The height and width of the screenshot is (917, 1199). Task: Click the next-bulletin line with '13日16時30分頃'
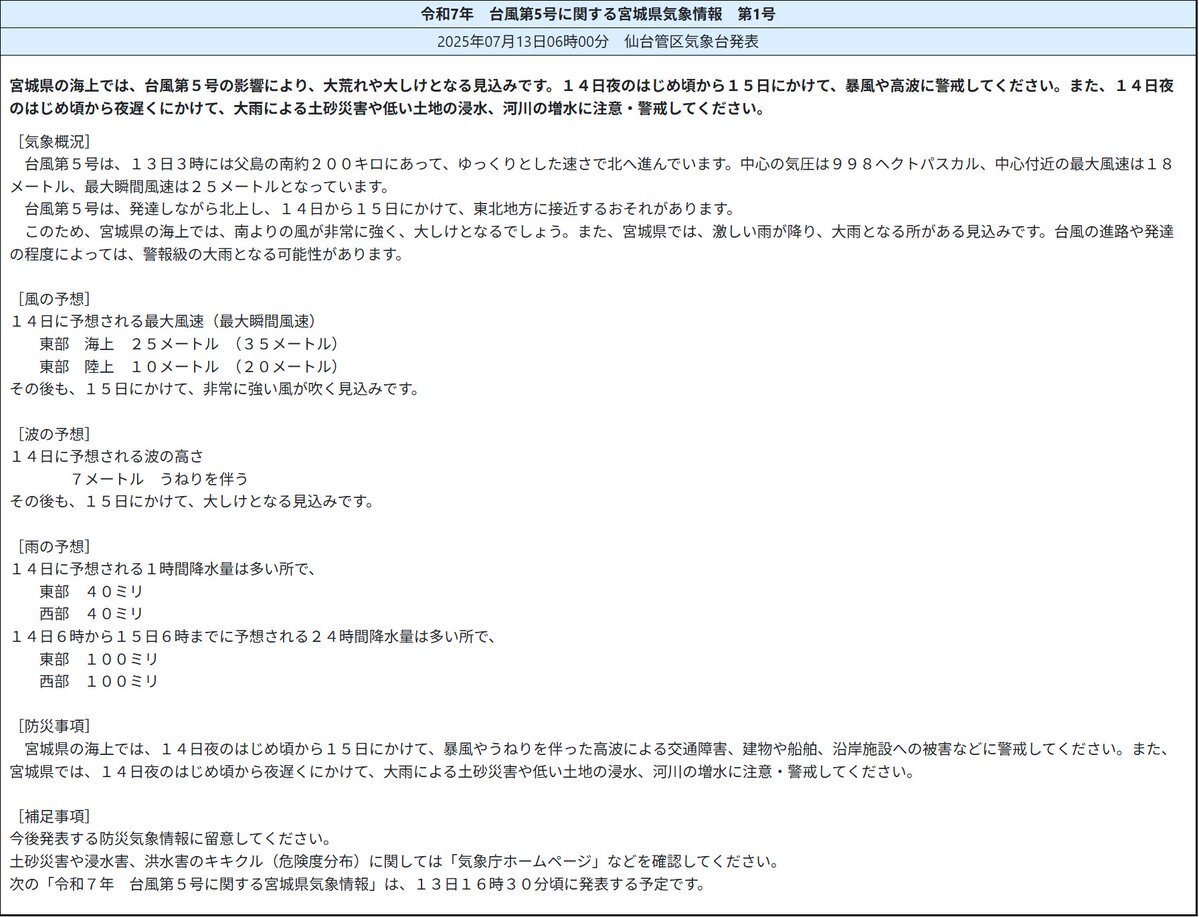pyautogui.click(x=358, y=884)
